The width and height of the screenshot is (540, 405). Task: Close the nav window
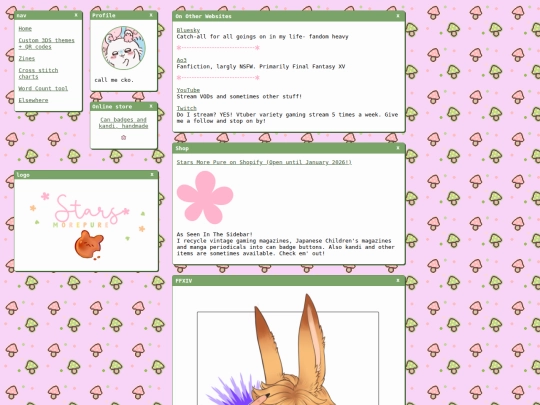[76, 15]
